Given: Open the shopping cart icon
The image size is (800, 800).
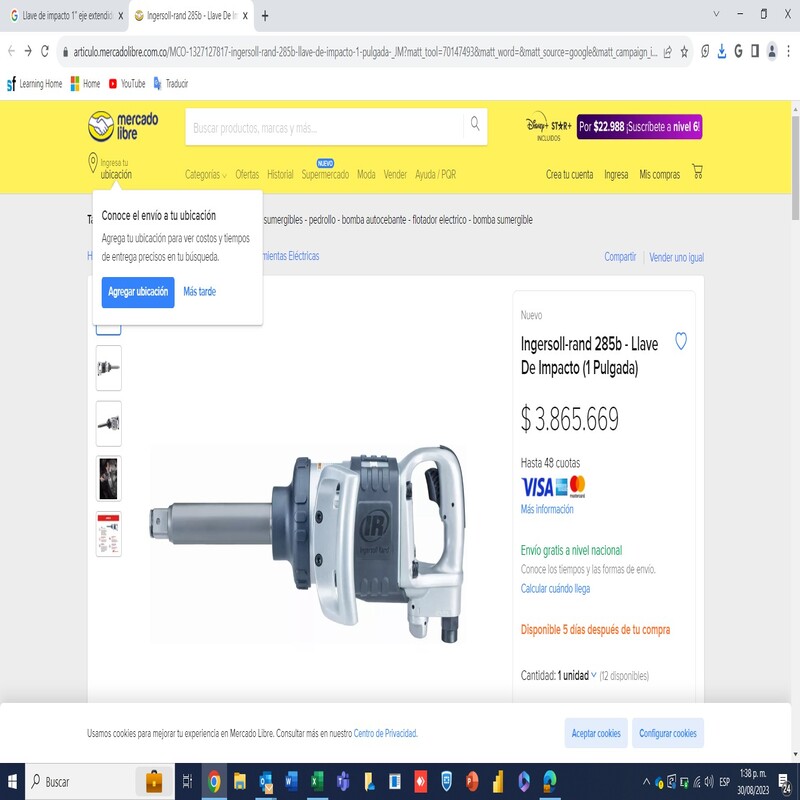Looking at the screenshot, I should 697,171.
